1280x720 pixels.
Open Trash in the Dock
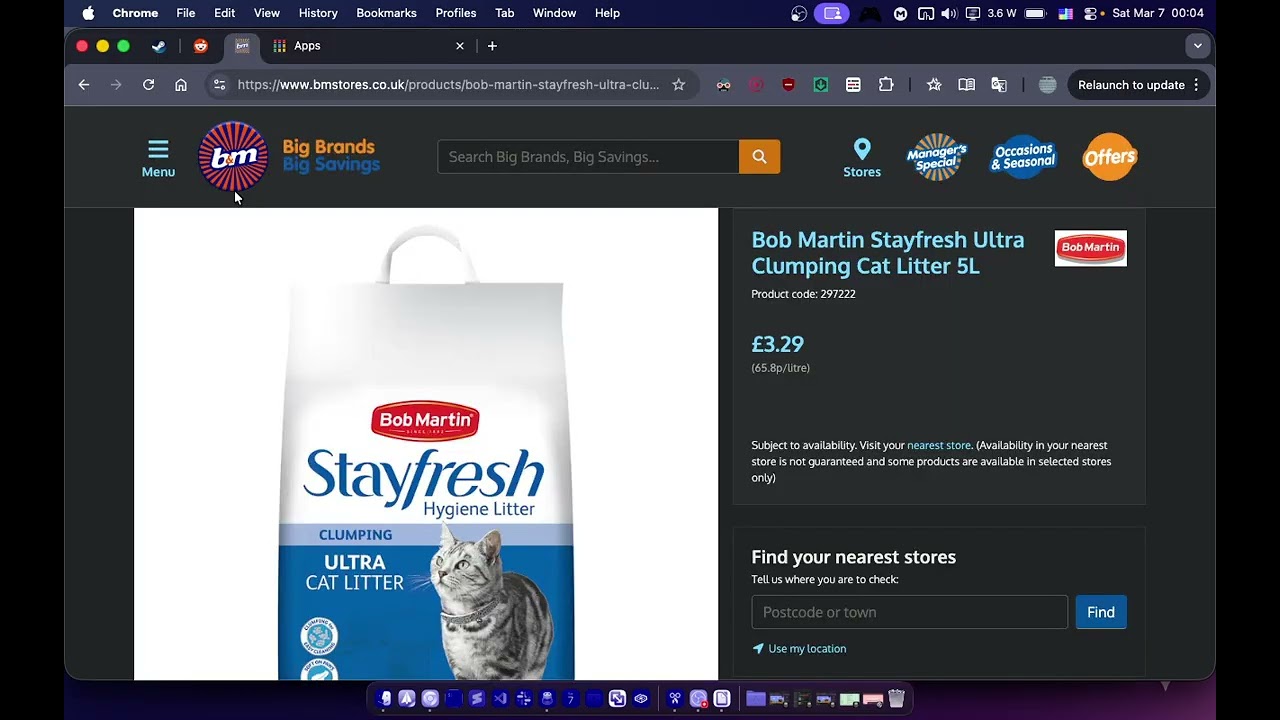click(x=896, y=699)
